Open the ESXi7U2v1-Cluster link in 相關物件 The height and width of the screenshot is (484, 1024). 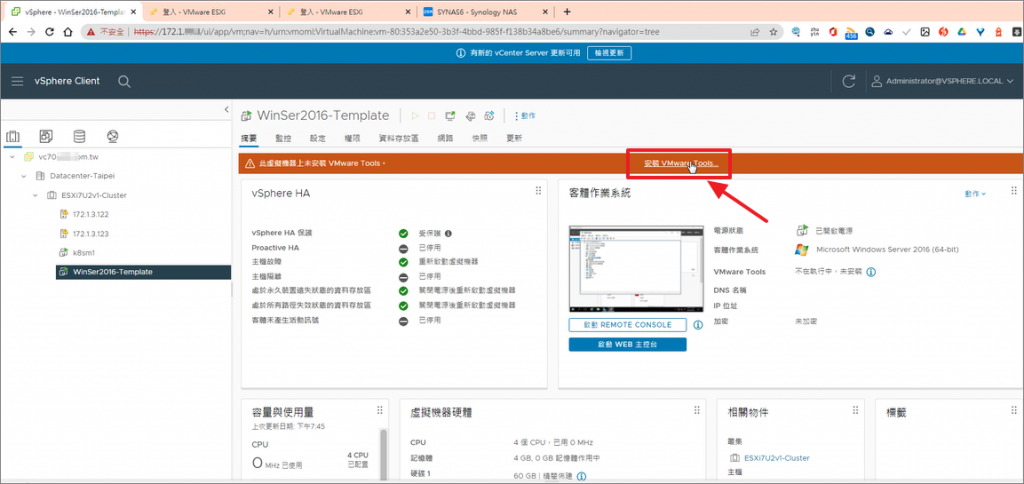pyautogui.click(x=776, y=458)
